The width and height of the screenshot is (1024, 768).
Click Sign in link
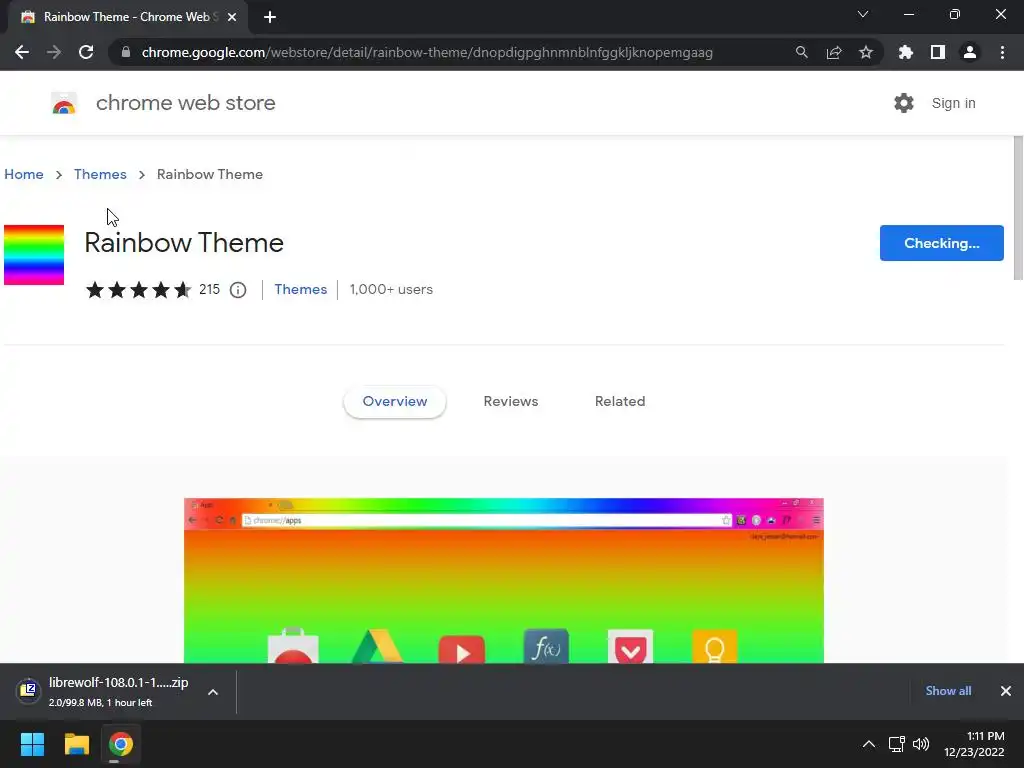coord(953,103)
